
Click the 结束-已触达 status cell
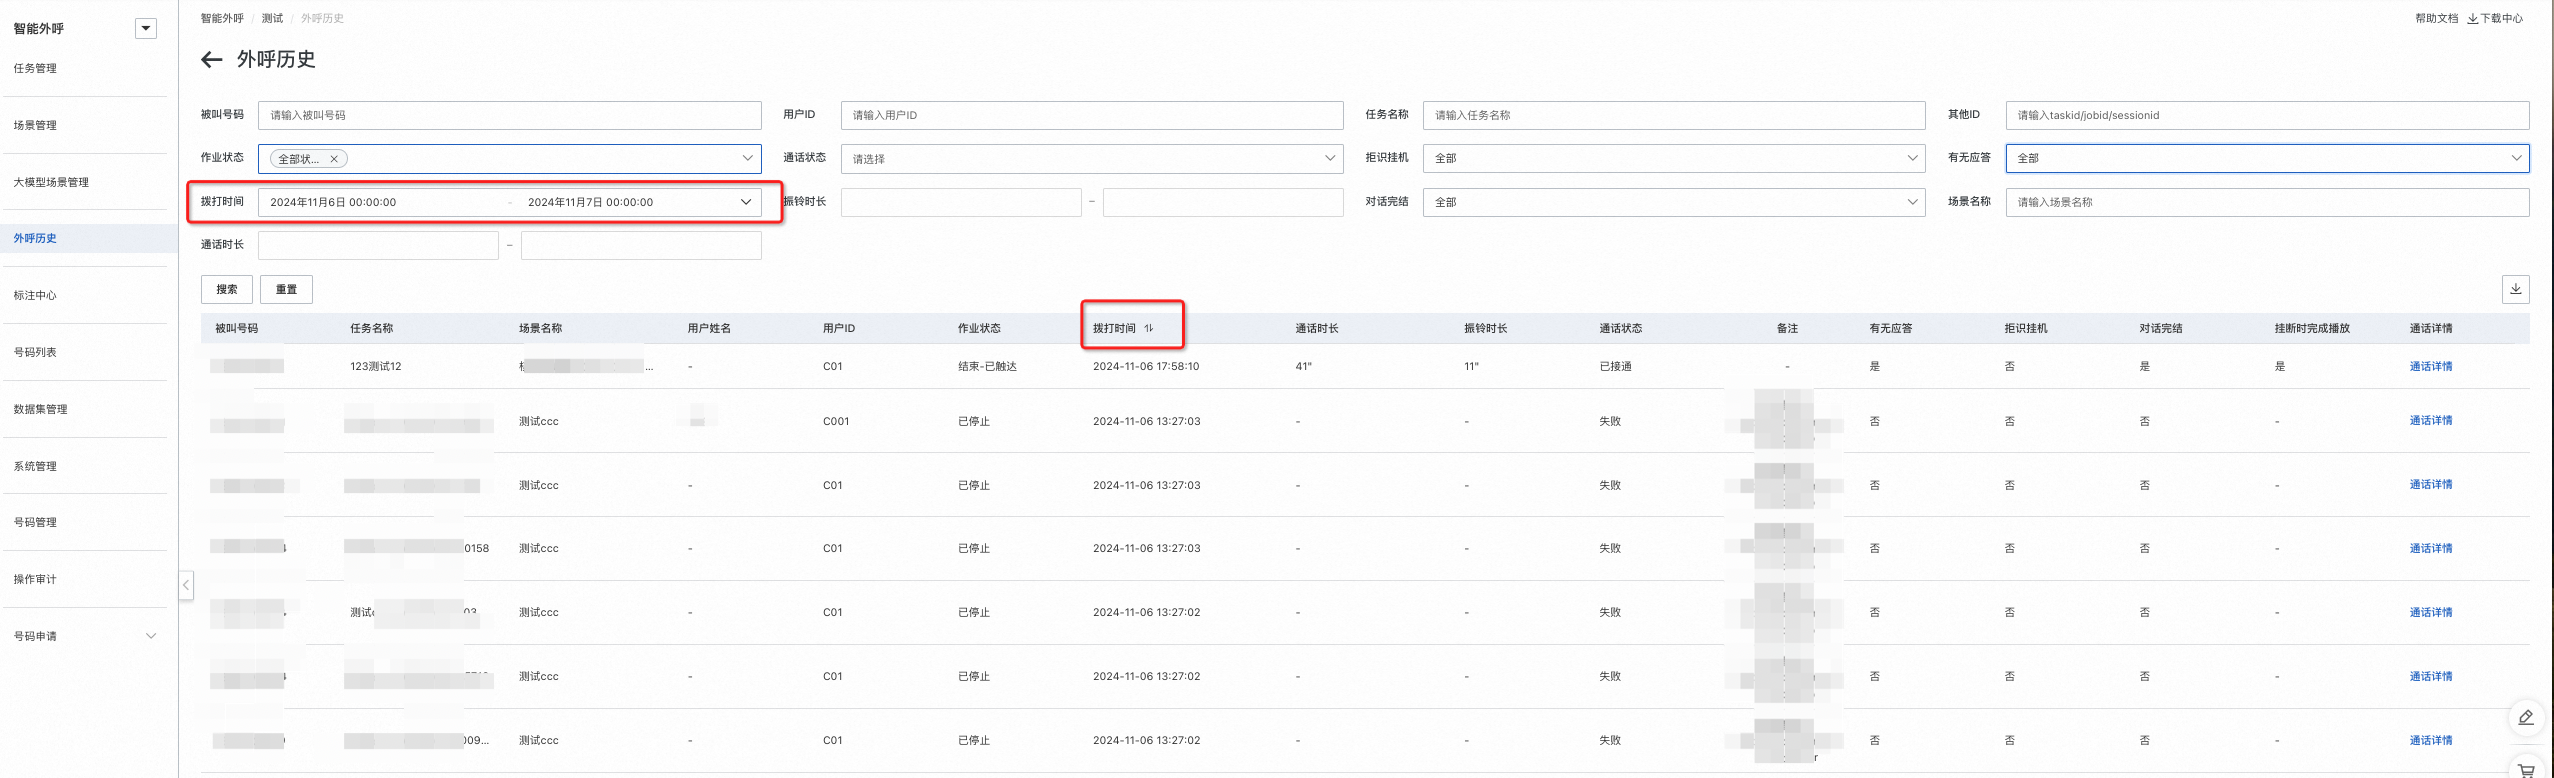coord(987,366)
